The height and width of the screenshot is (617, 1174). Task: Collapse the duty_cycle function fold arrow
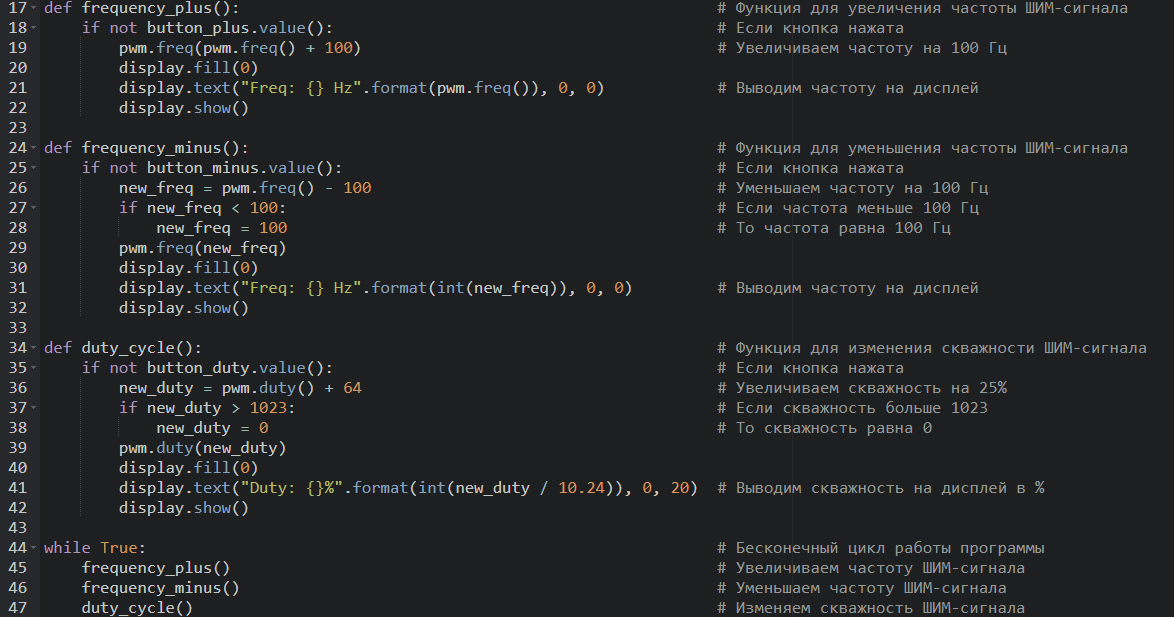pyautogui.click(x=34, y=347)
